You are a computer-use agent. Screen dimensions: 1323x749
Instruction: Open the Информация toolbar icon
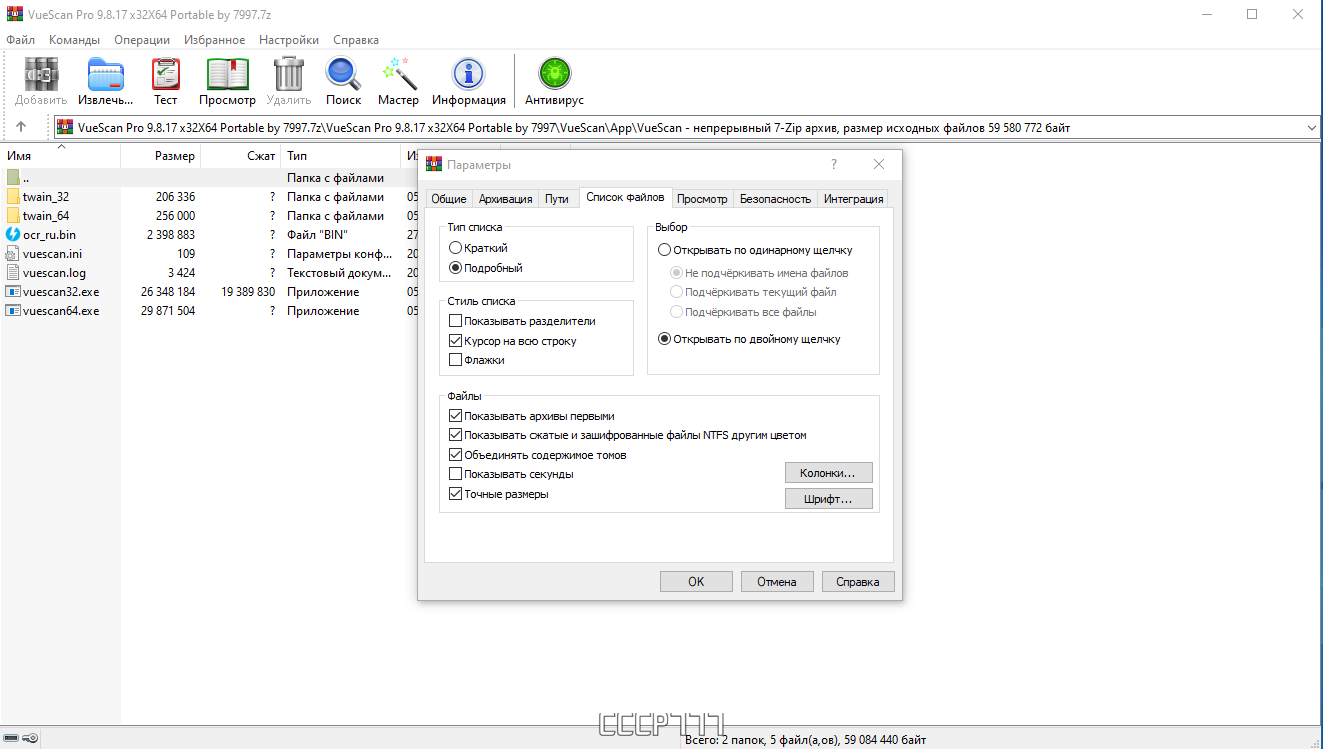click(x=468, y=74)
